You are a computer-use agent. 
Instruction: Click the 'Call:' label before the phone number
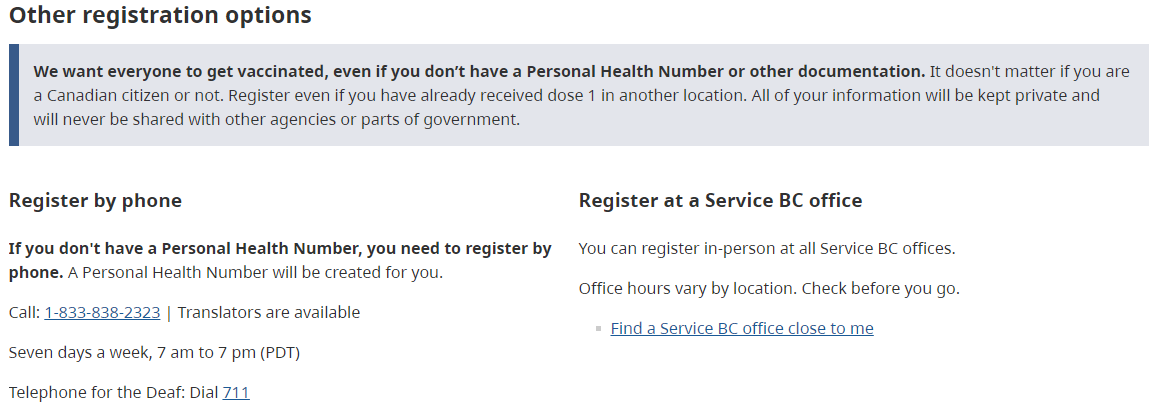pos(24,312)
